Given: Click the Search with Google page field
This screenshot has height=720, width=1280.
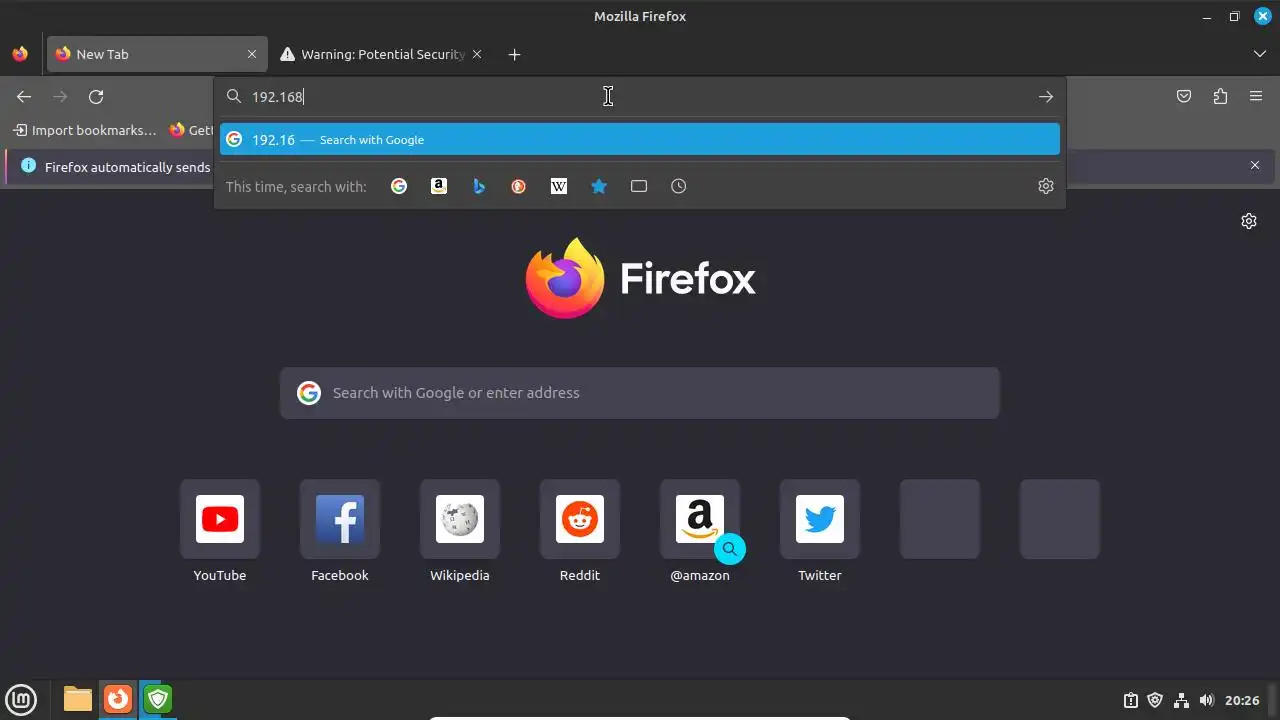Looking at the screenshot, I should click(x=640, y=393).
